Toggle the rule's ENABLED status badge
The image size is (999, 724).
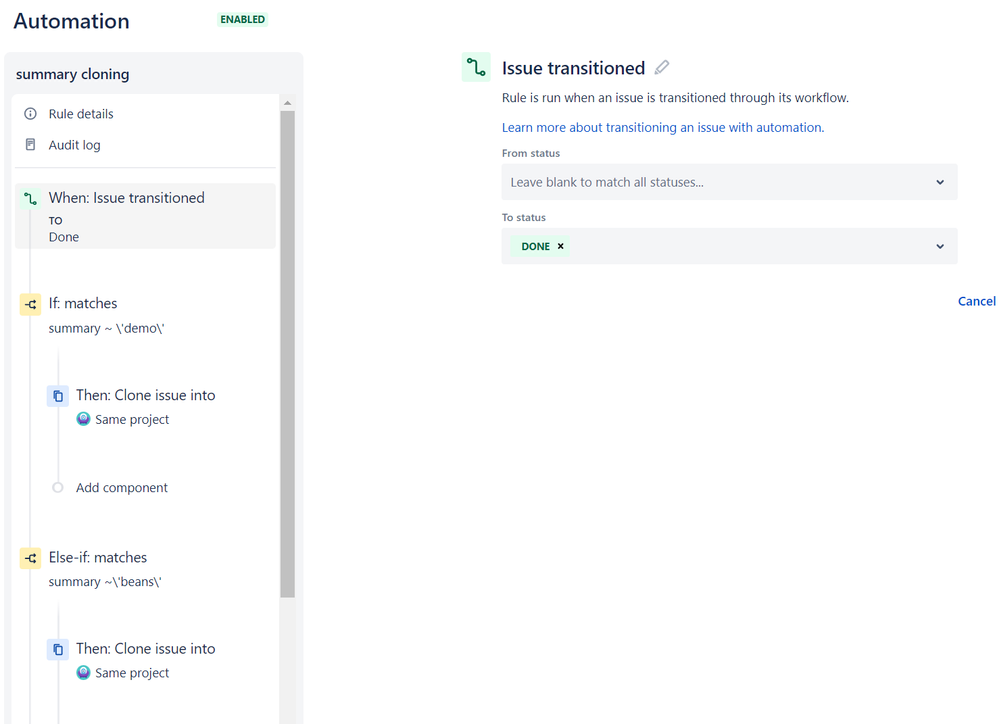241,19
